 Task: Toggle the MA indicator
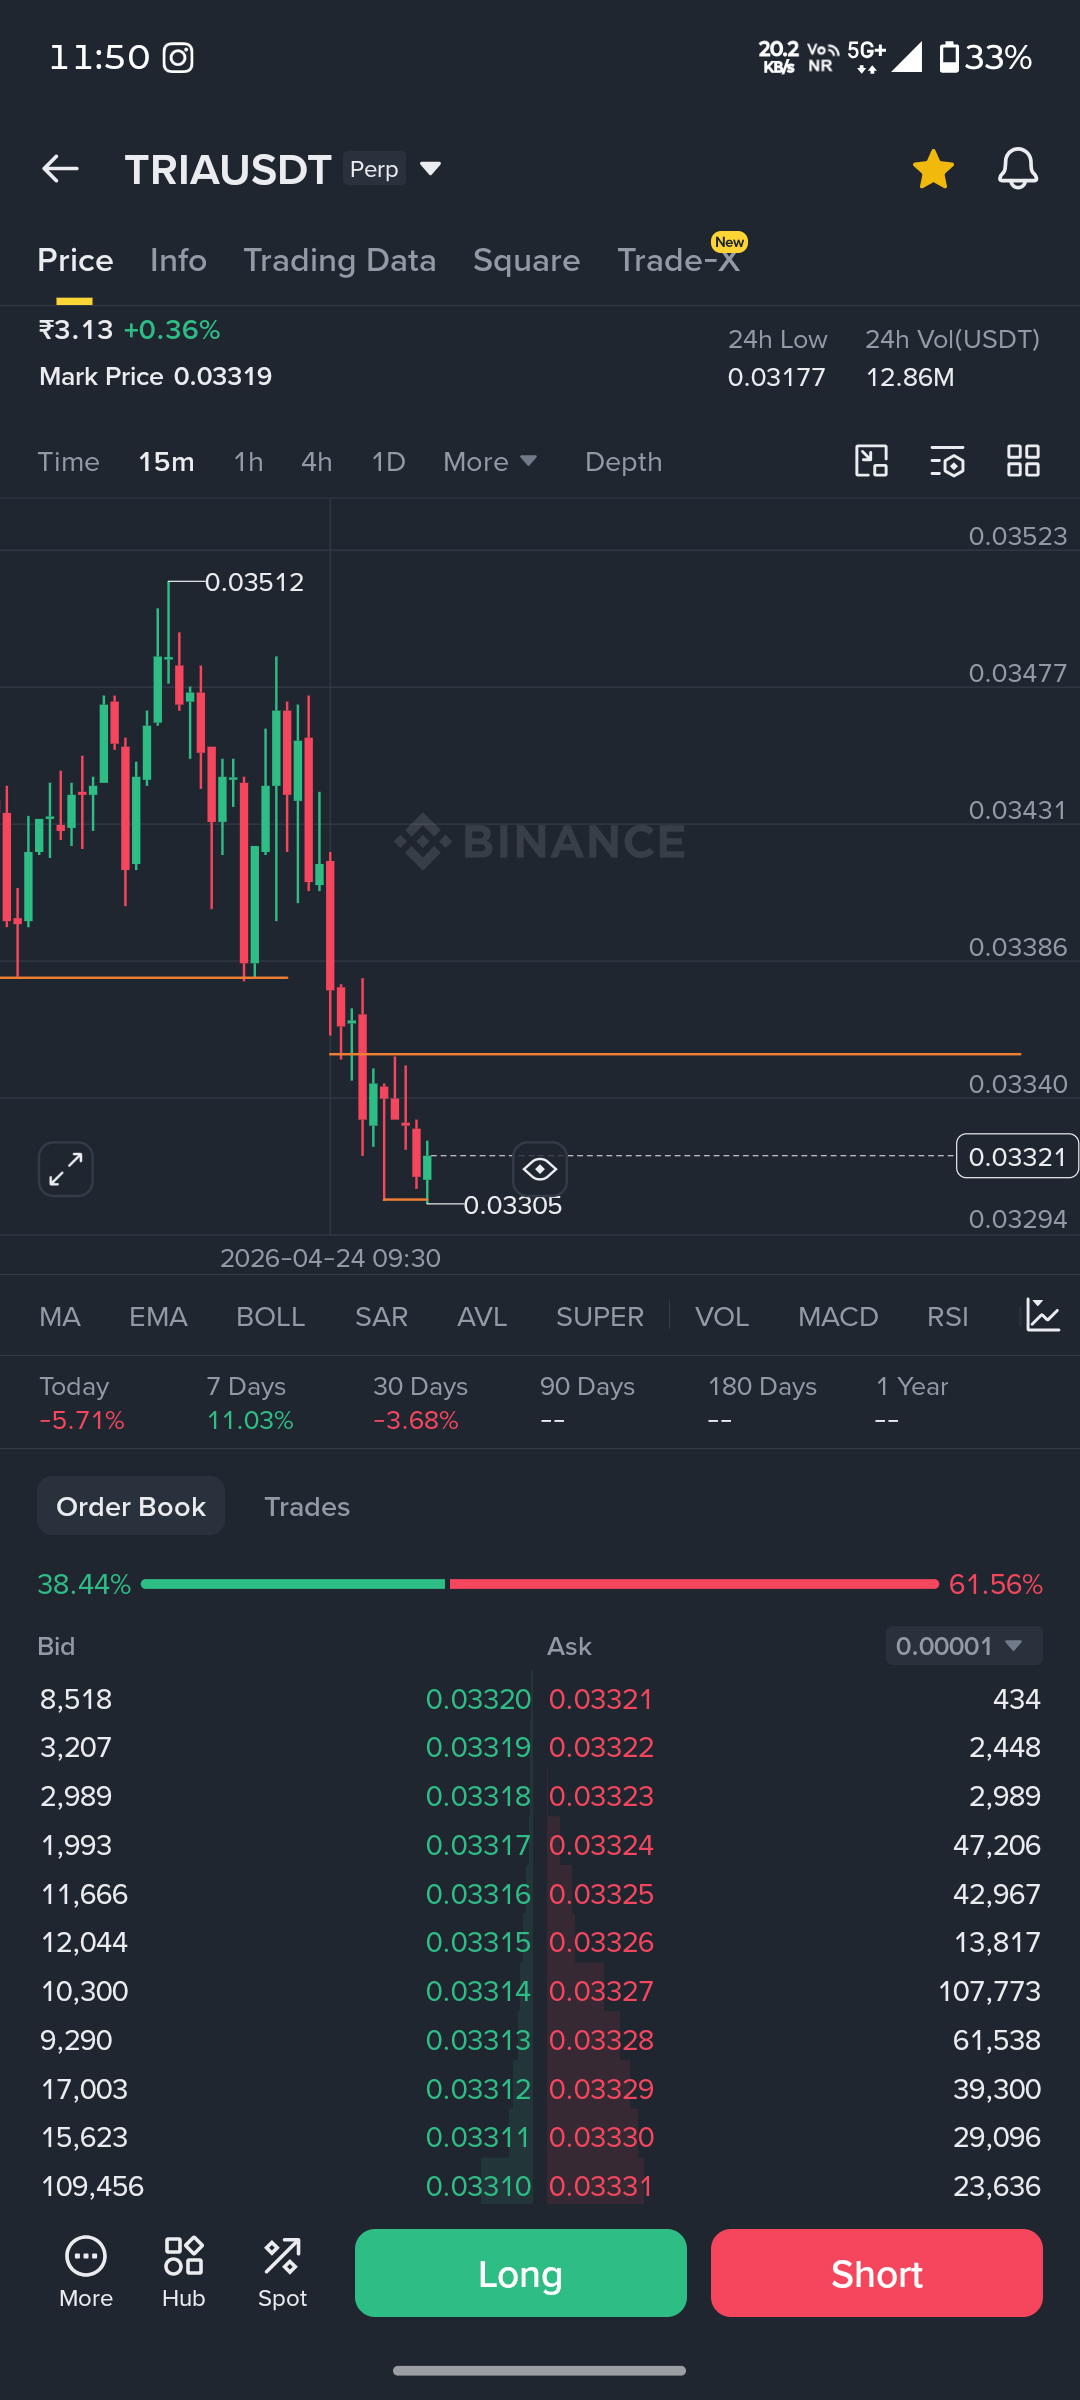click(60, 1316)
